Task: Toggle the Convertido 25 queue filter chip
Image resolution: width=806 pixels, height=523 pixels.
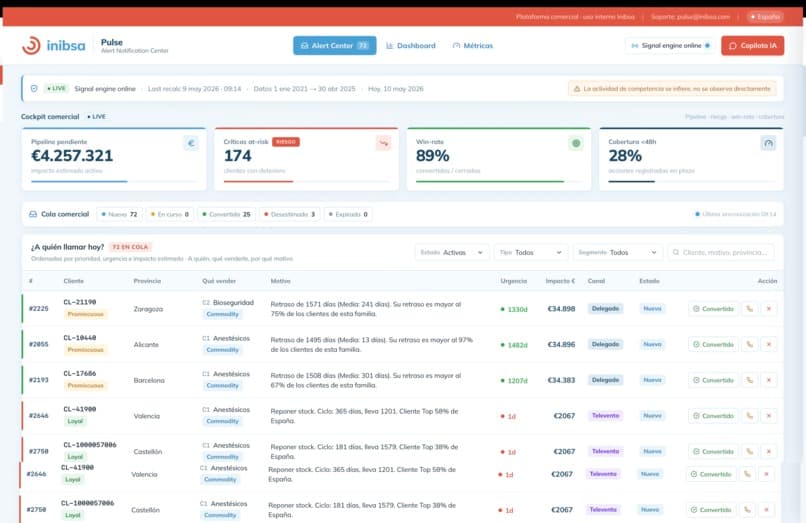Action: (x=227, y=214)
